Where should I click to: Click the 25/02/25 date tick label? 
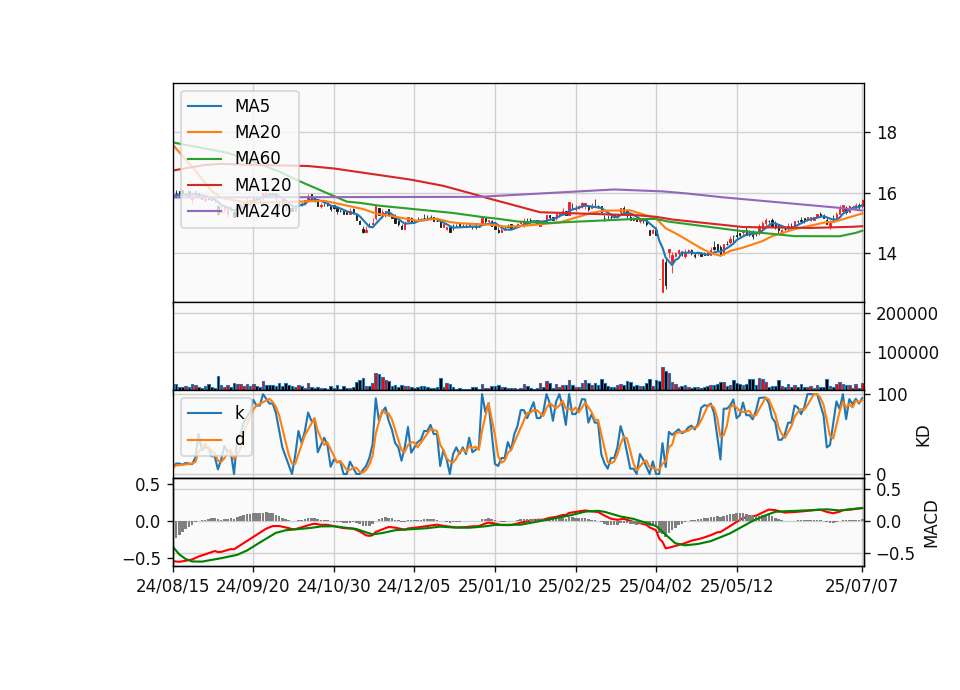pyautogui.click(x=575, y=586)
